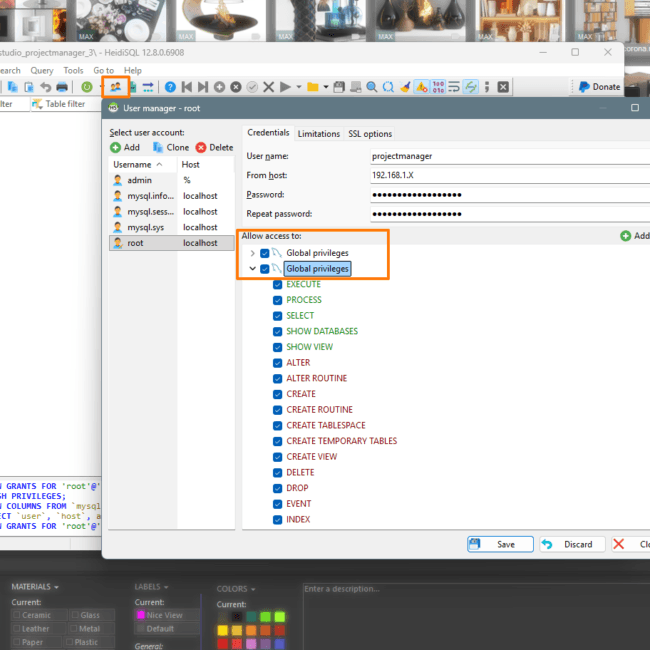The height and width of the screenshot is (650, 650).
Task: Toggle the EXECUTE privilege checkbox
Action: pos(278,284)
